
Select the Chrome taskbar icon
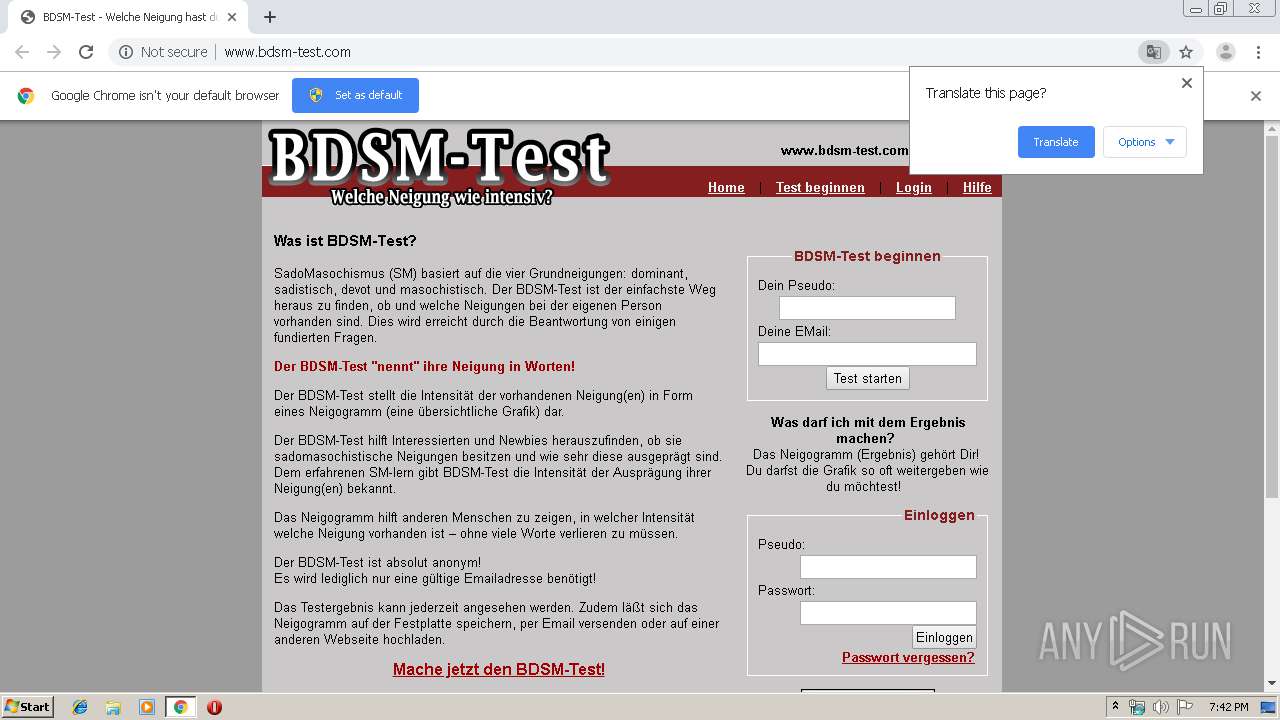[180, 707]
